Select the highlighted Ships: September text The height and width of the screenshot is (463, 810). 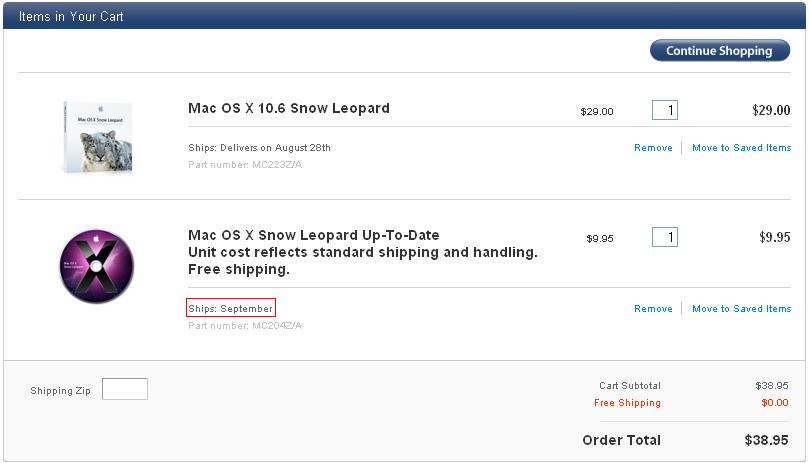coord(230,308)
